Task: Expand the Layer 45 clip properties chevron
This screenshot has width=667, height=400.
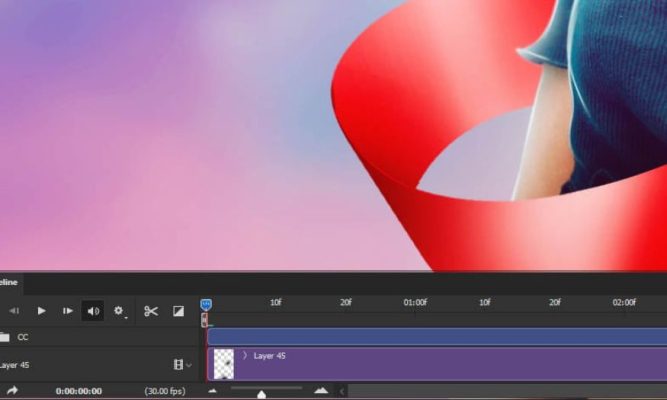Action: (245, 356)
